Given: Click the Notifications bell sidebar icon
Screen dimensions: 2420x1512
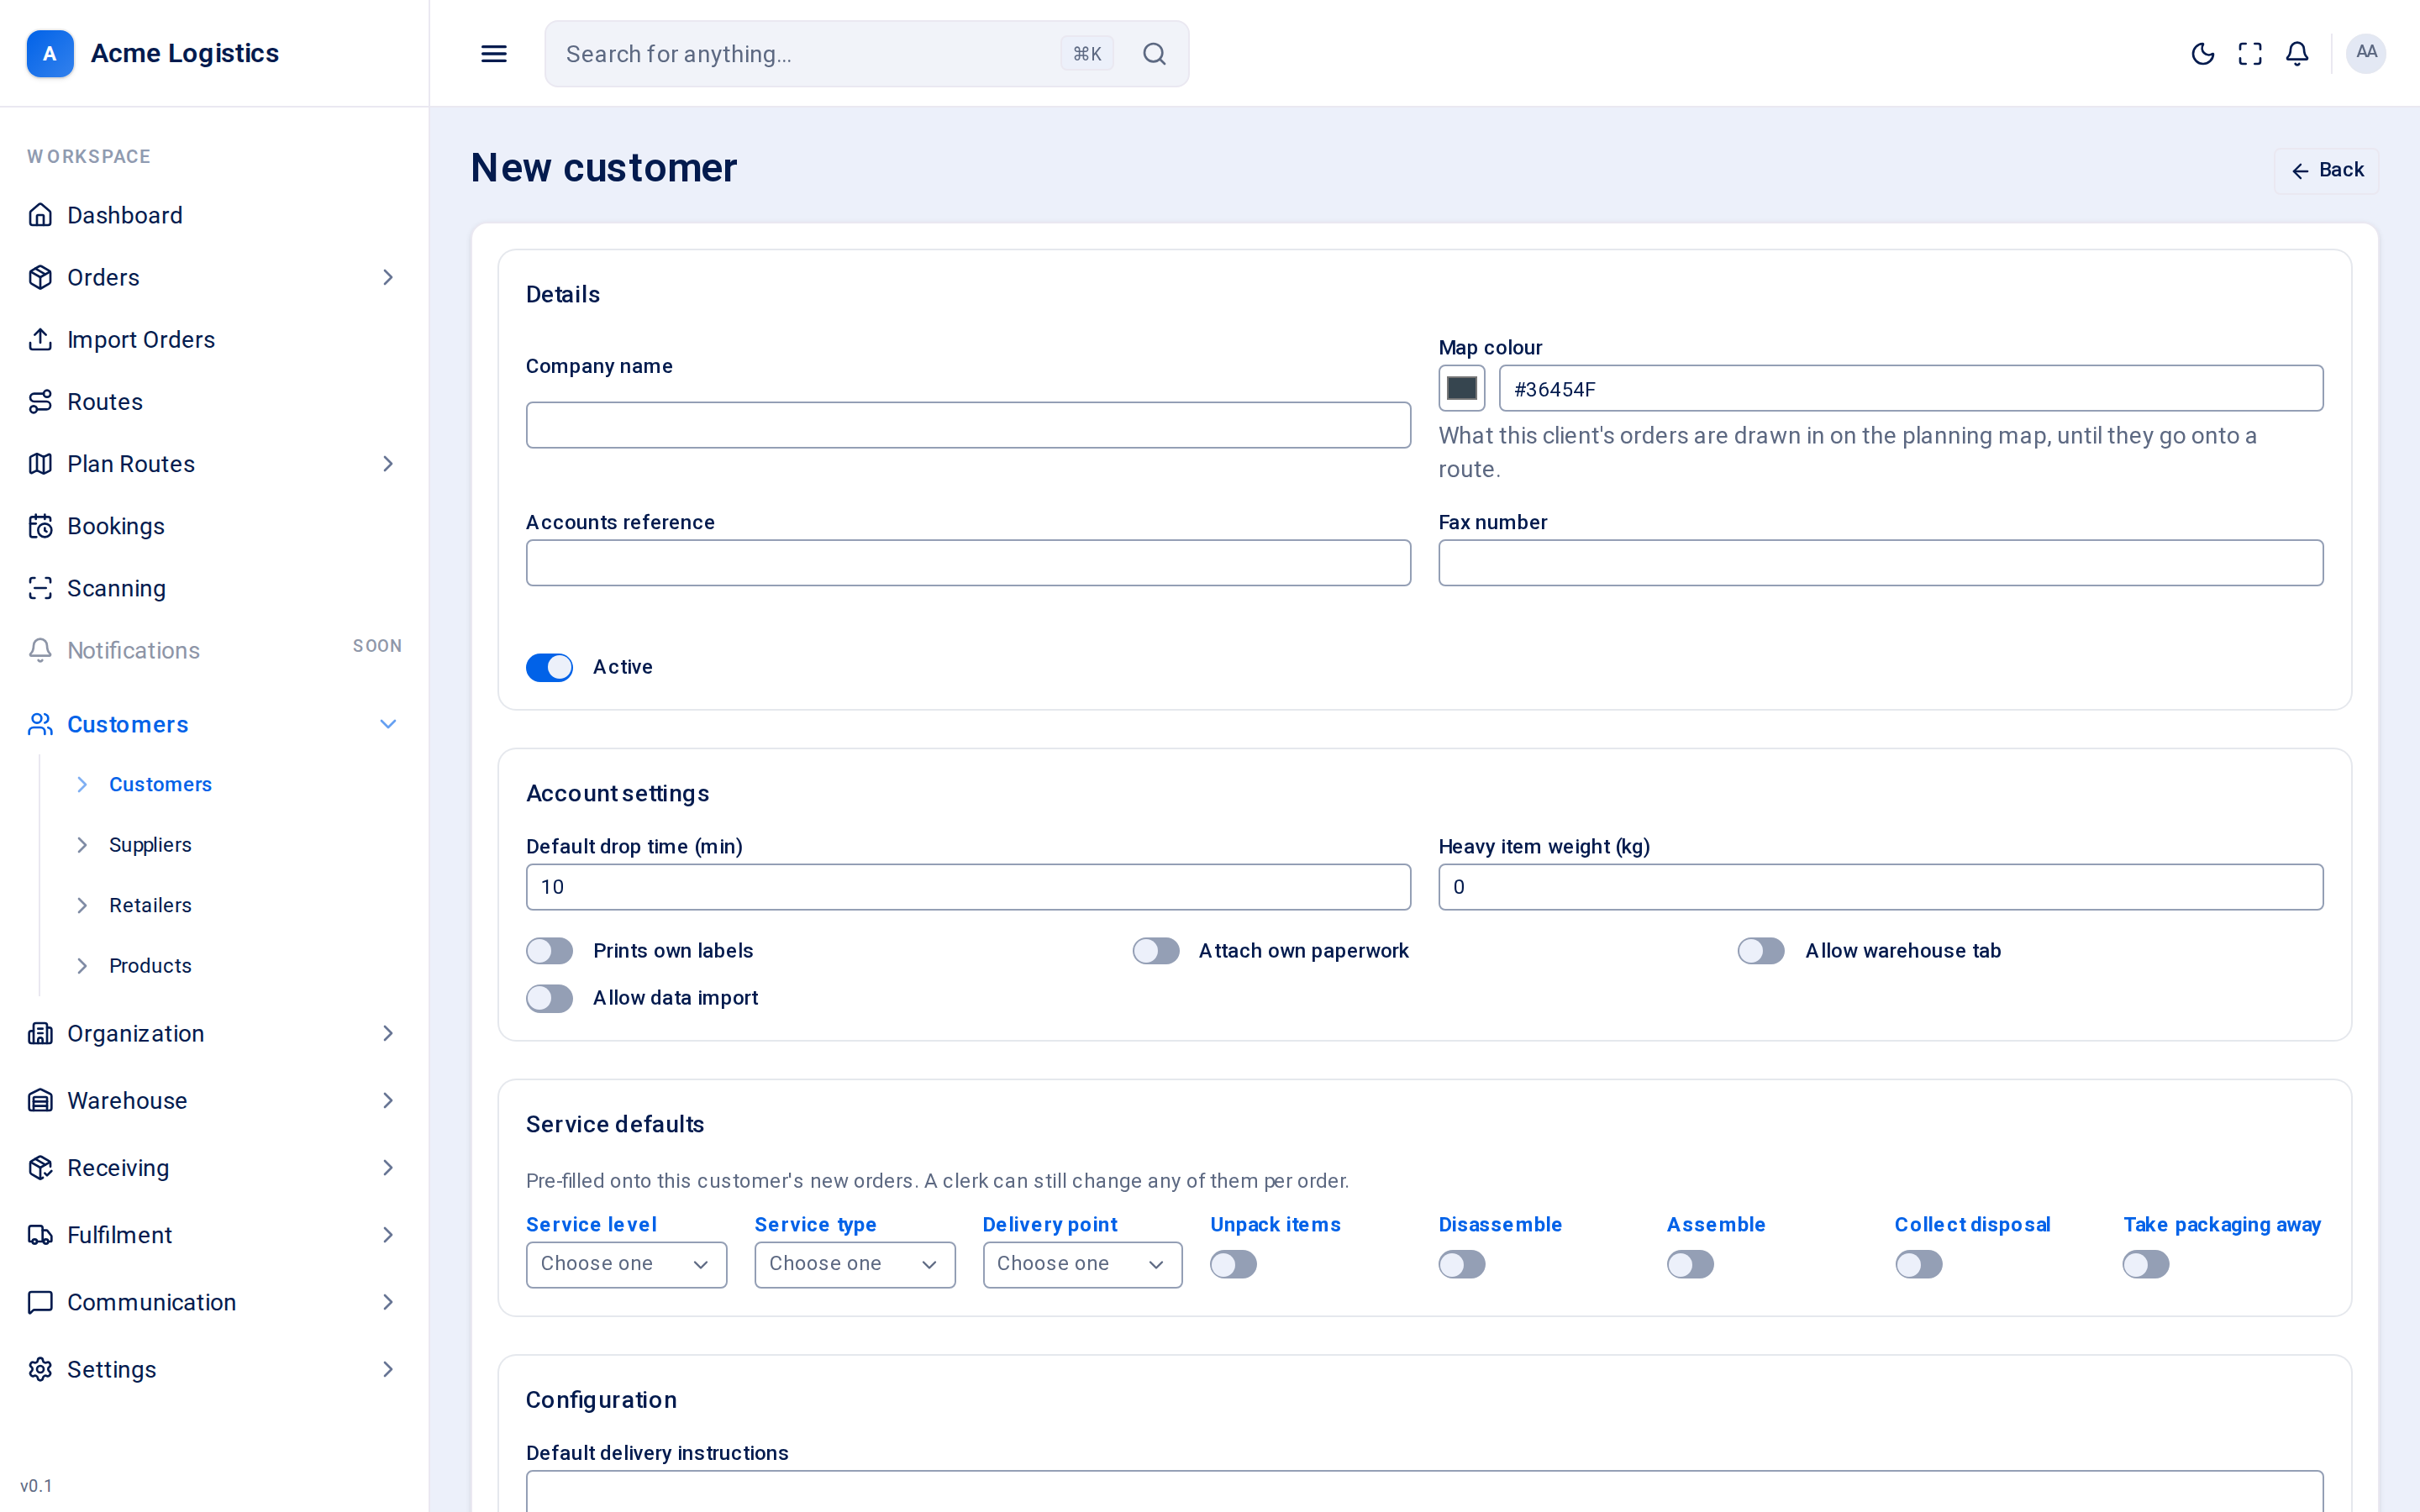Looking at the screenshot, I should coord(40,650).
